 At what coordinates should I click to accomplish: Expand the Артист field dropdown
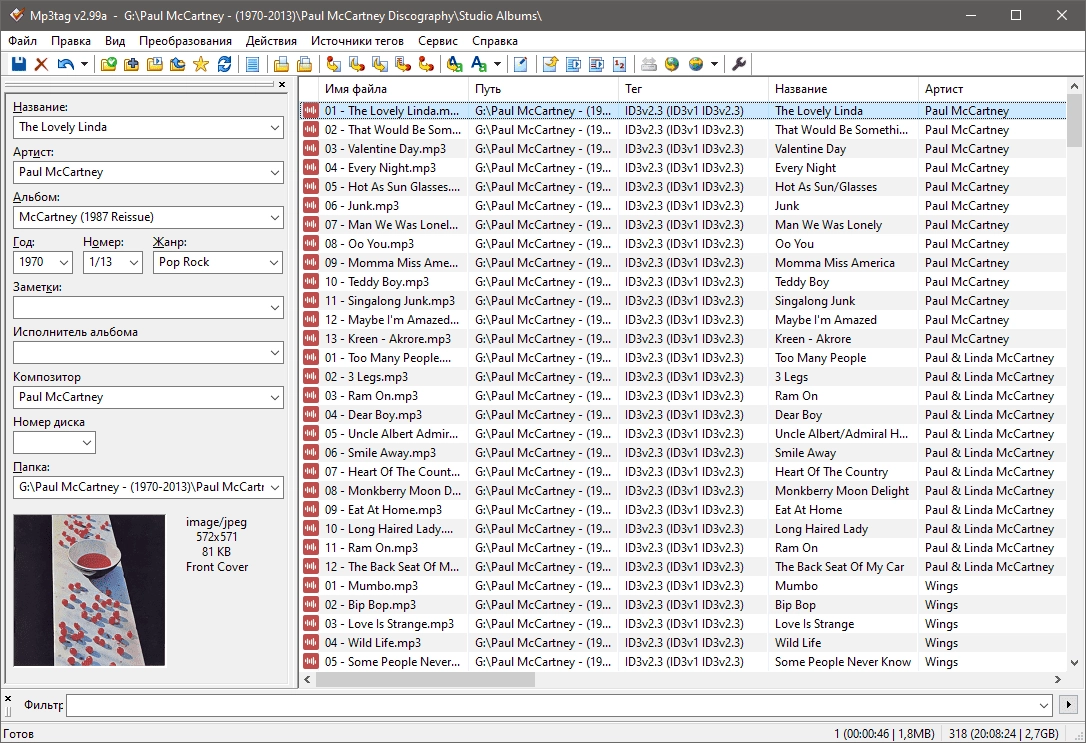point(274,172)
